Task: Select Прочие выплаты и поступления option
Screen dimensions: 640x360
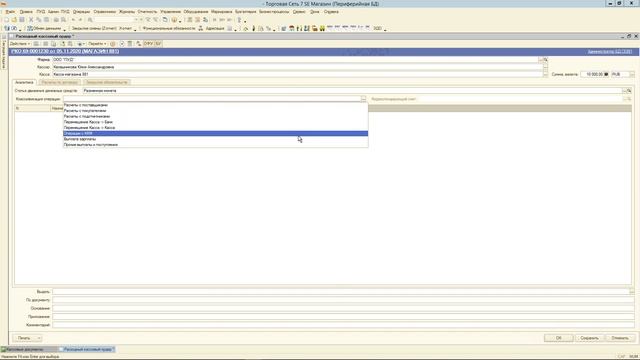Action: point(216,145)
